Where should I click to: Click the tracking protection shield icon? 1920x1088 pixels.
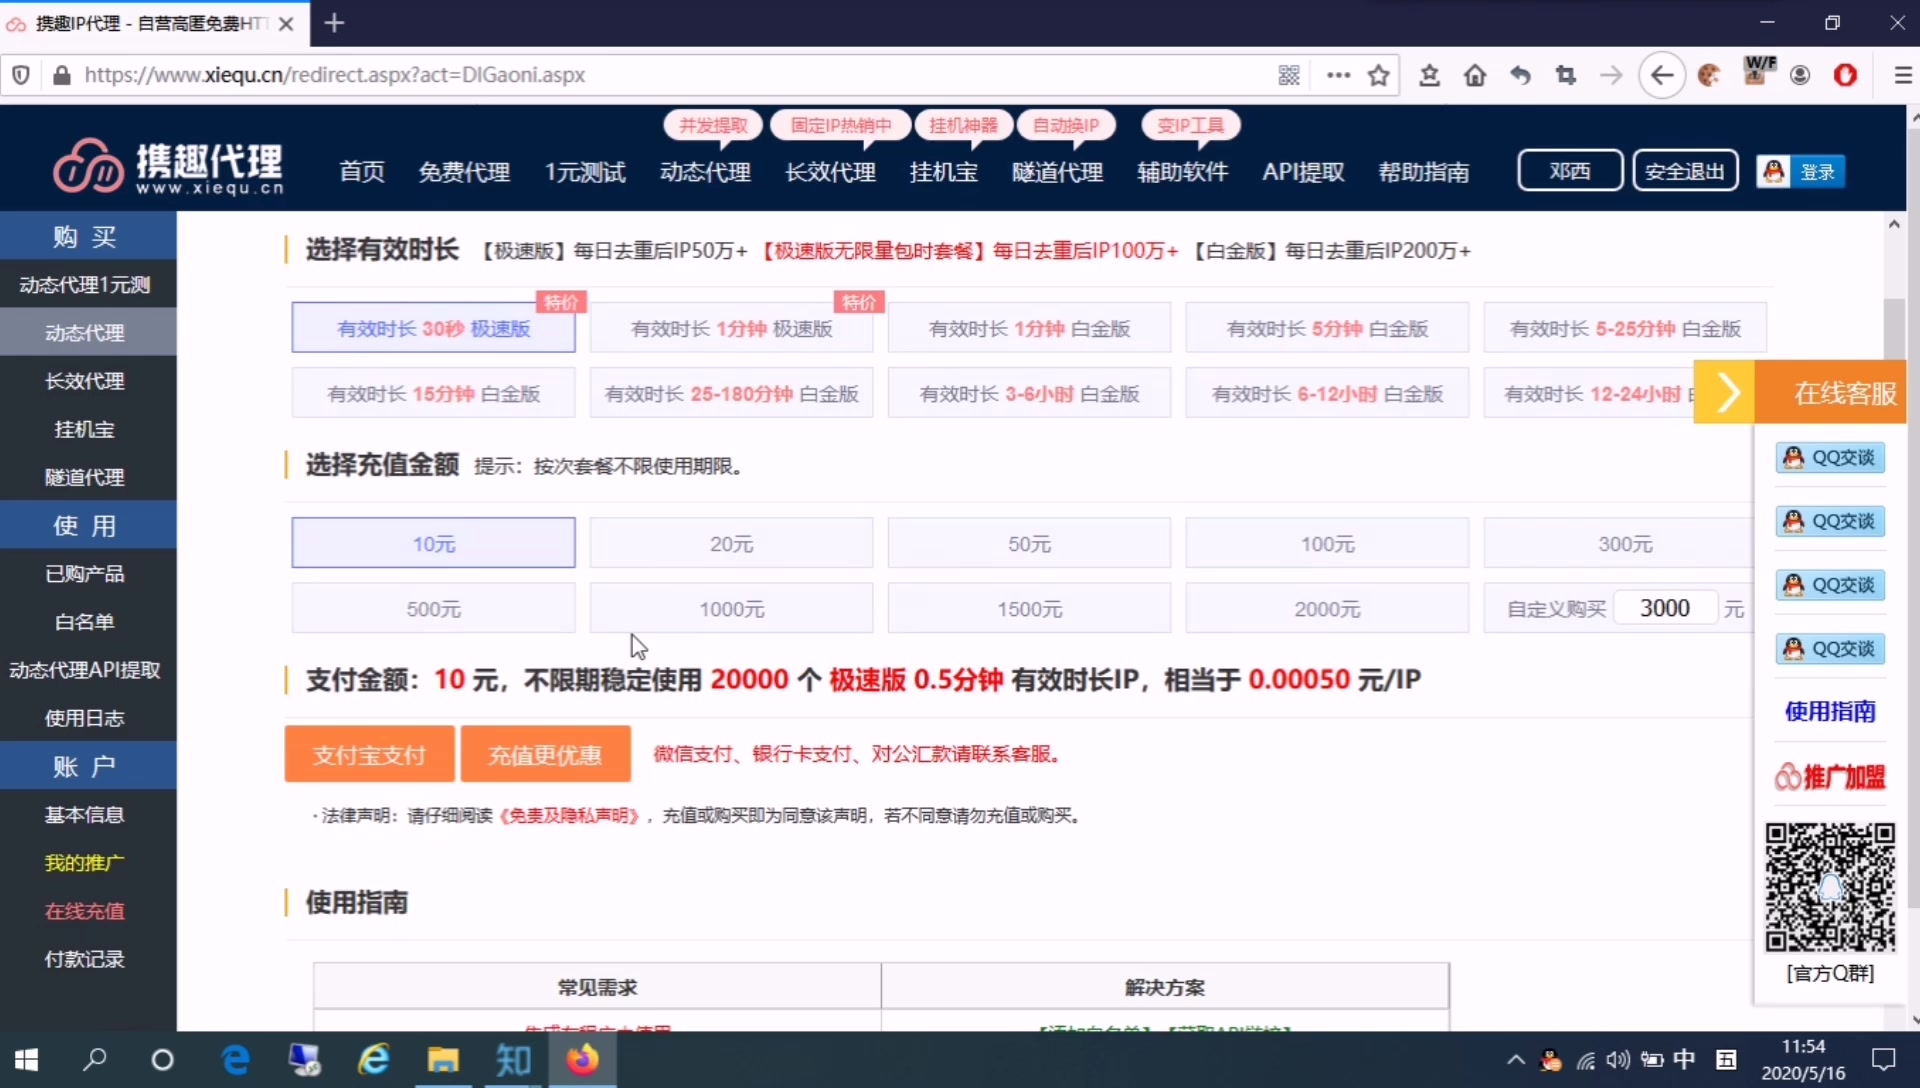click(21, 75)
